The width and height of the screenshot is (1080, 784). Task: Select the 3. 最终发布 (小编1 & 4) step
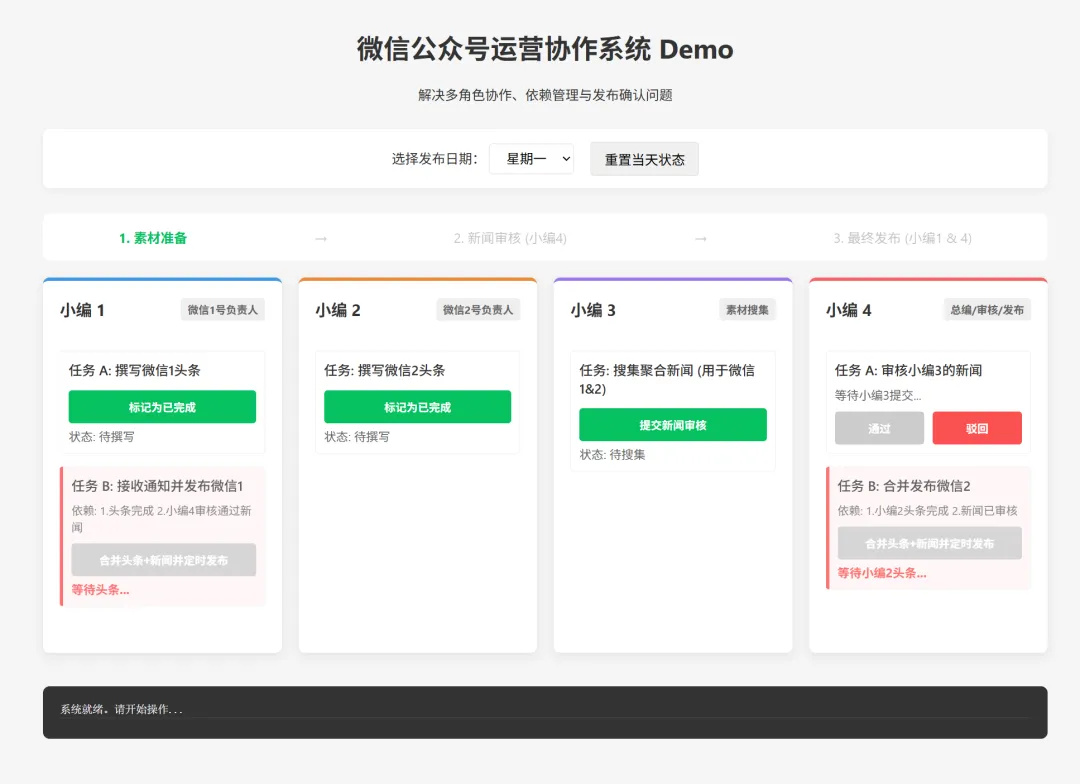(x=902, y=238)
